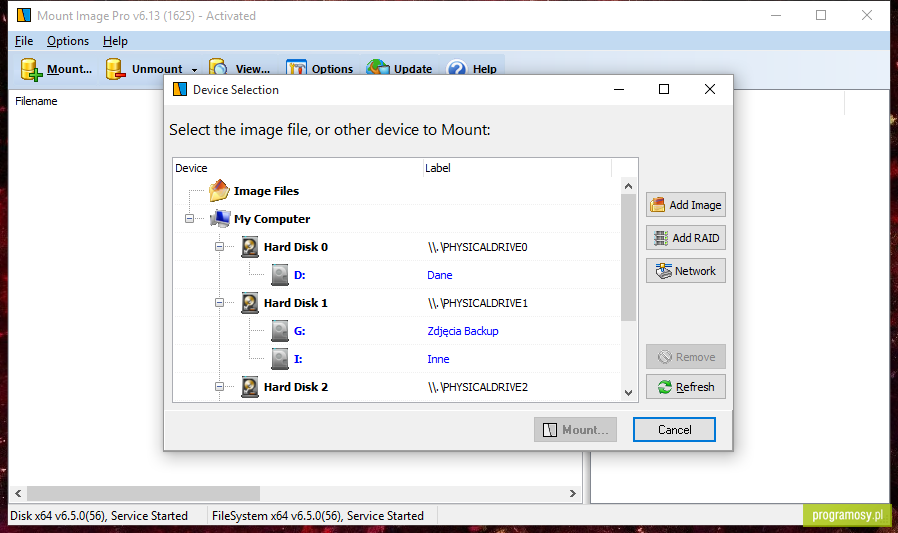
Task: Click the Disk x64 service status text
Action: pyautogui.click(x=99, y=516)
